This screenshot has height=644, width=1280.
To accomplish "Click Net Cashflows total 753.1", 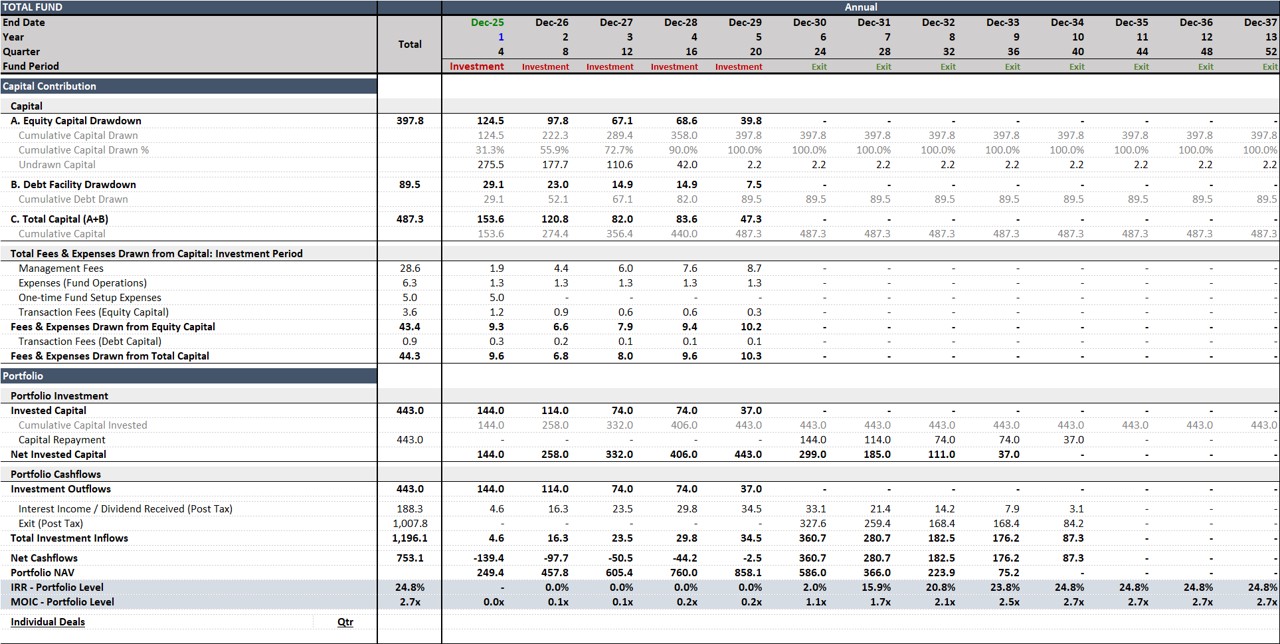I will [x=410, y=558].
